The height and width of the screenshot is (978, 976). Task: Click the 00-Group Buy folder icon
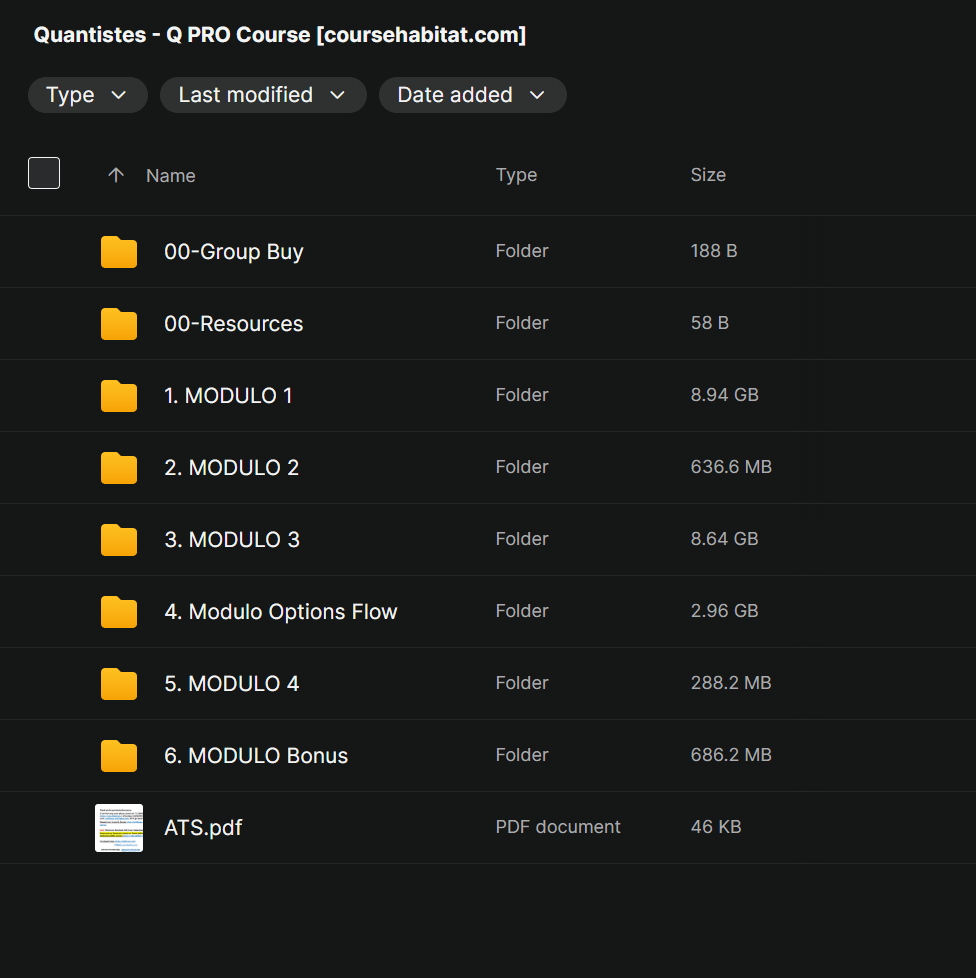tap(118, 252)
